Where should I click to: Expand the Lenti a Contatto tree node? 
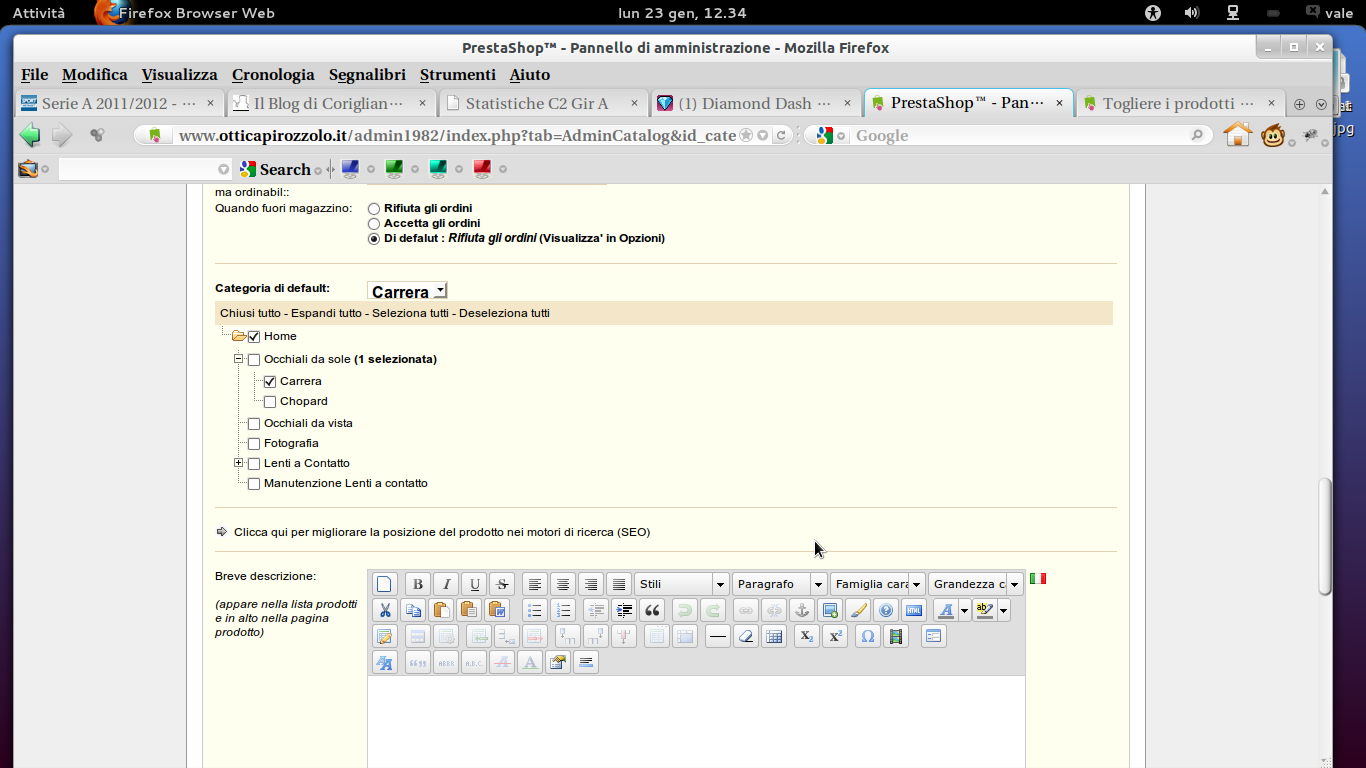click(x=239, y=463)
